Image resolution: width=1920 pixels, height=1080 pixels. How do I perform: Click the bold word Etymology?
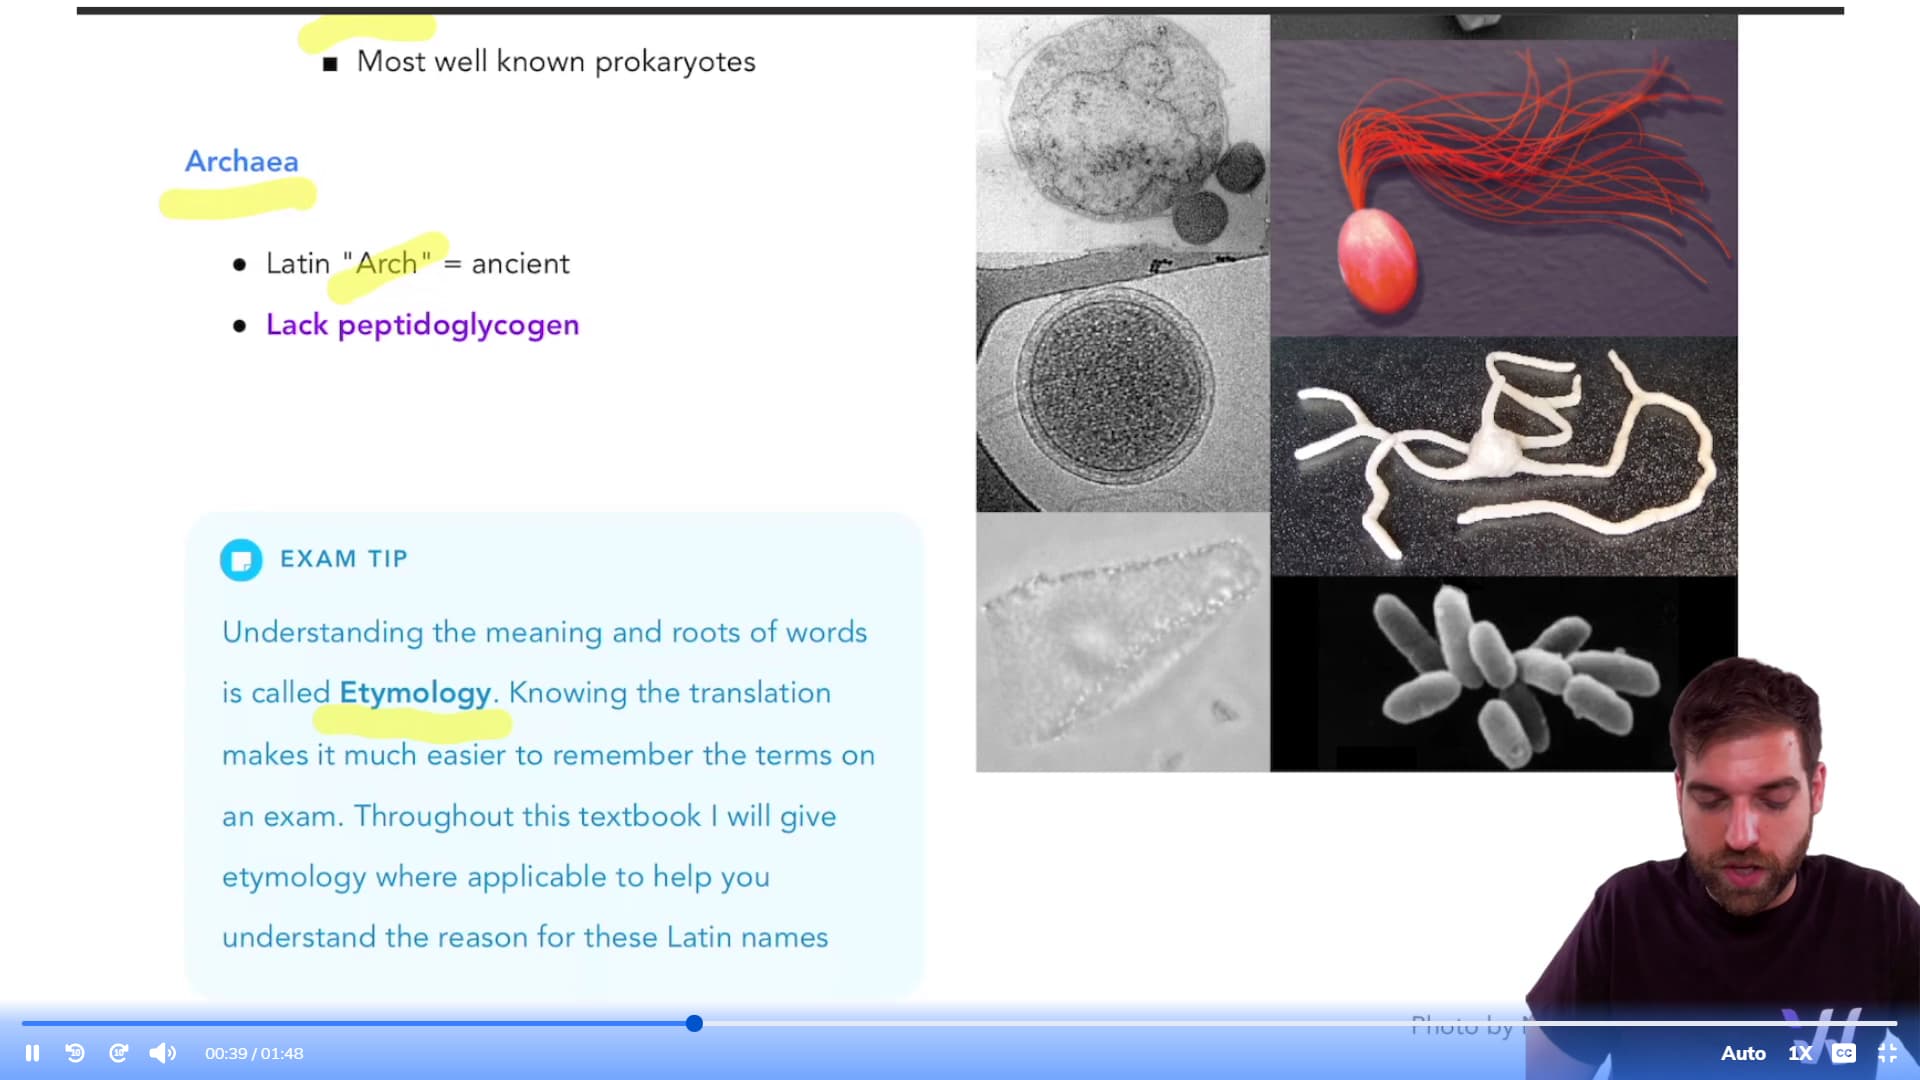coord(415,692)
